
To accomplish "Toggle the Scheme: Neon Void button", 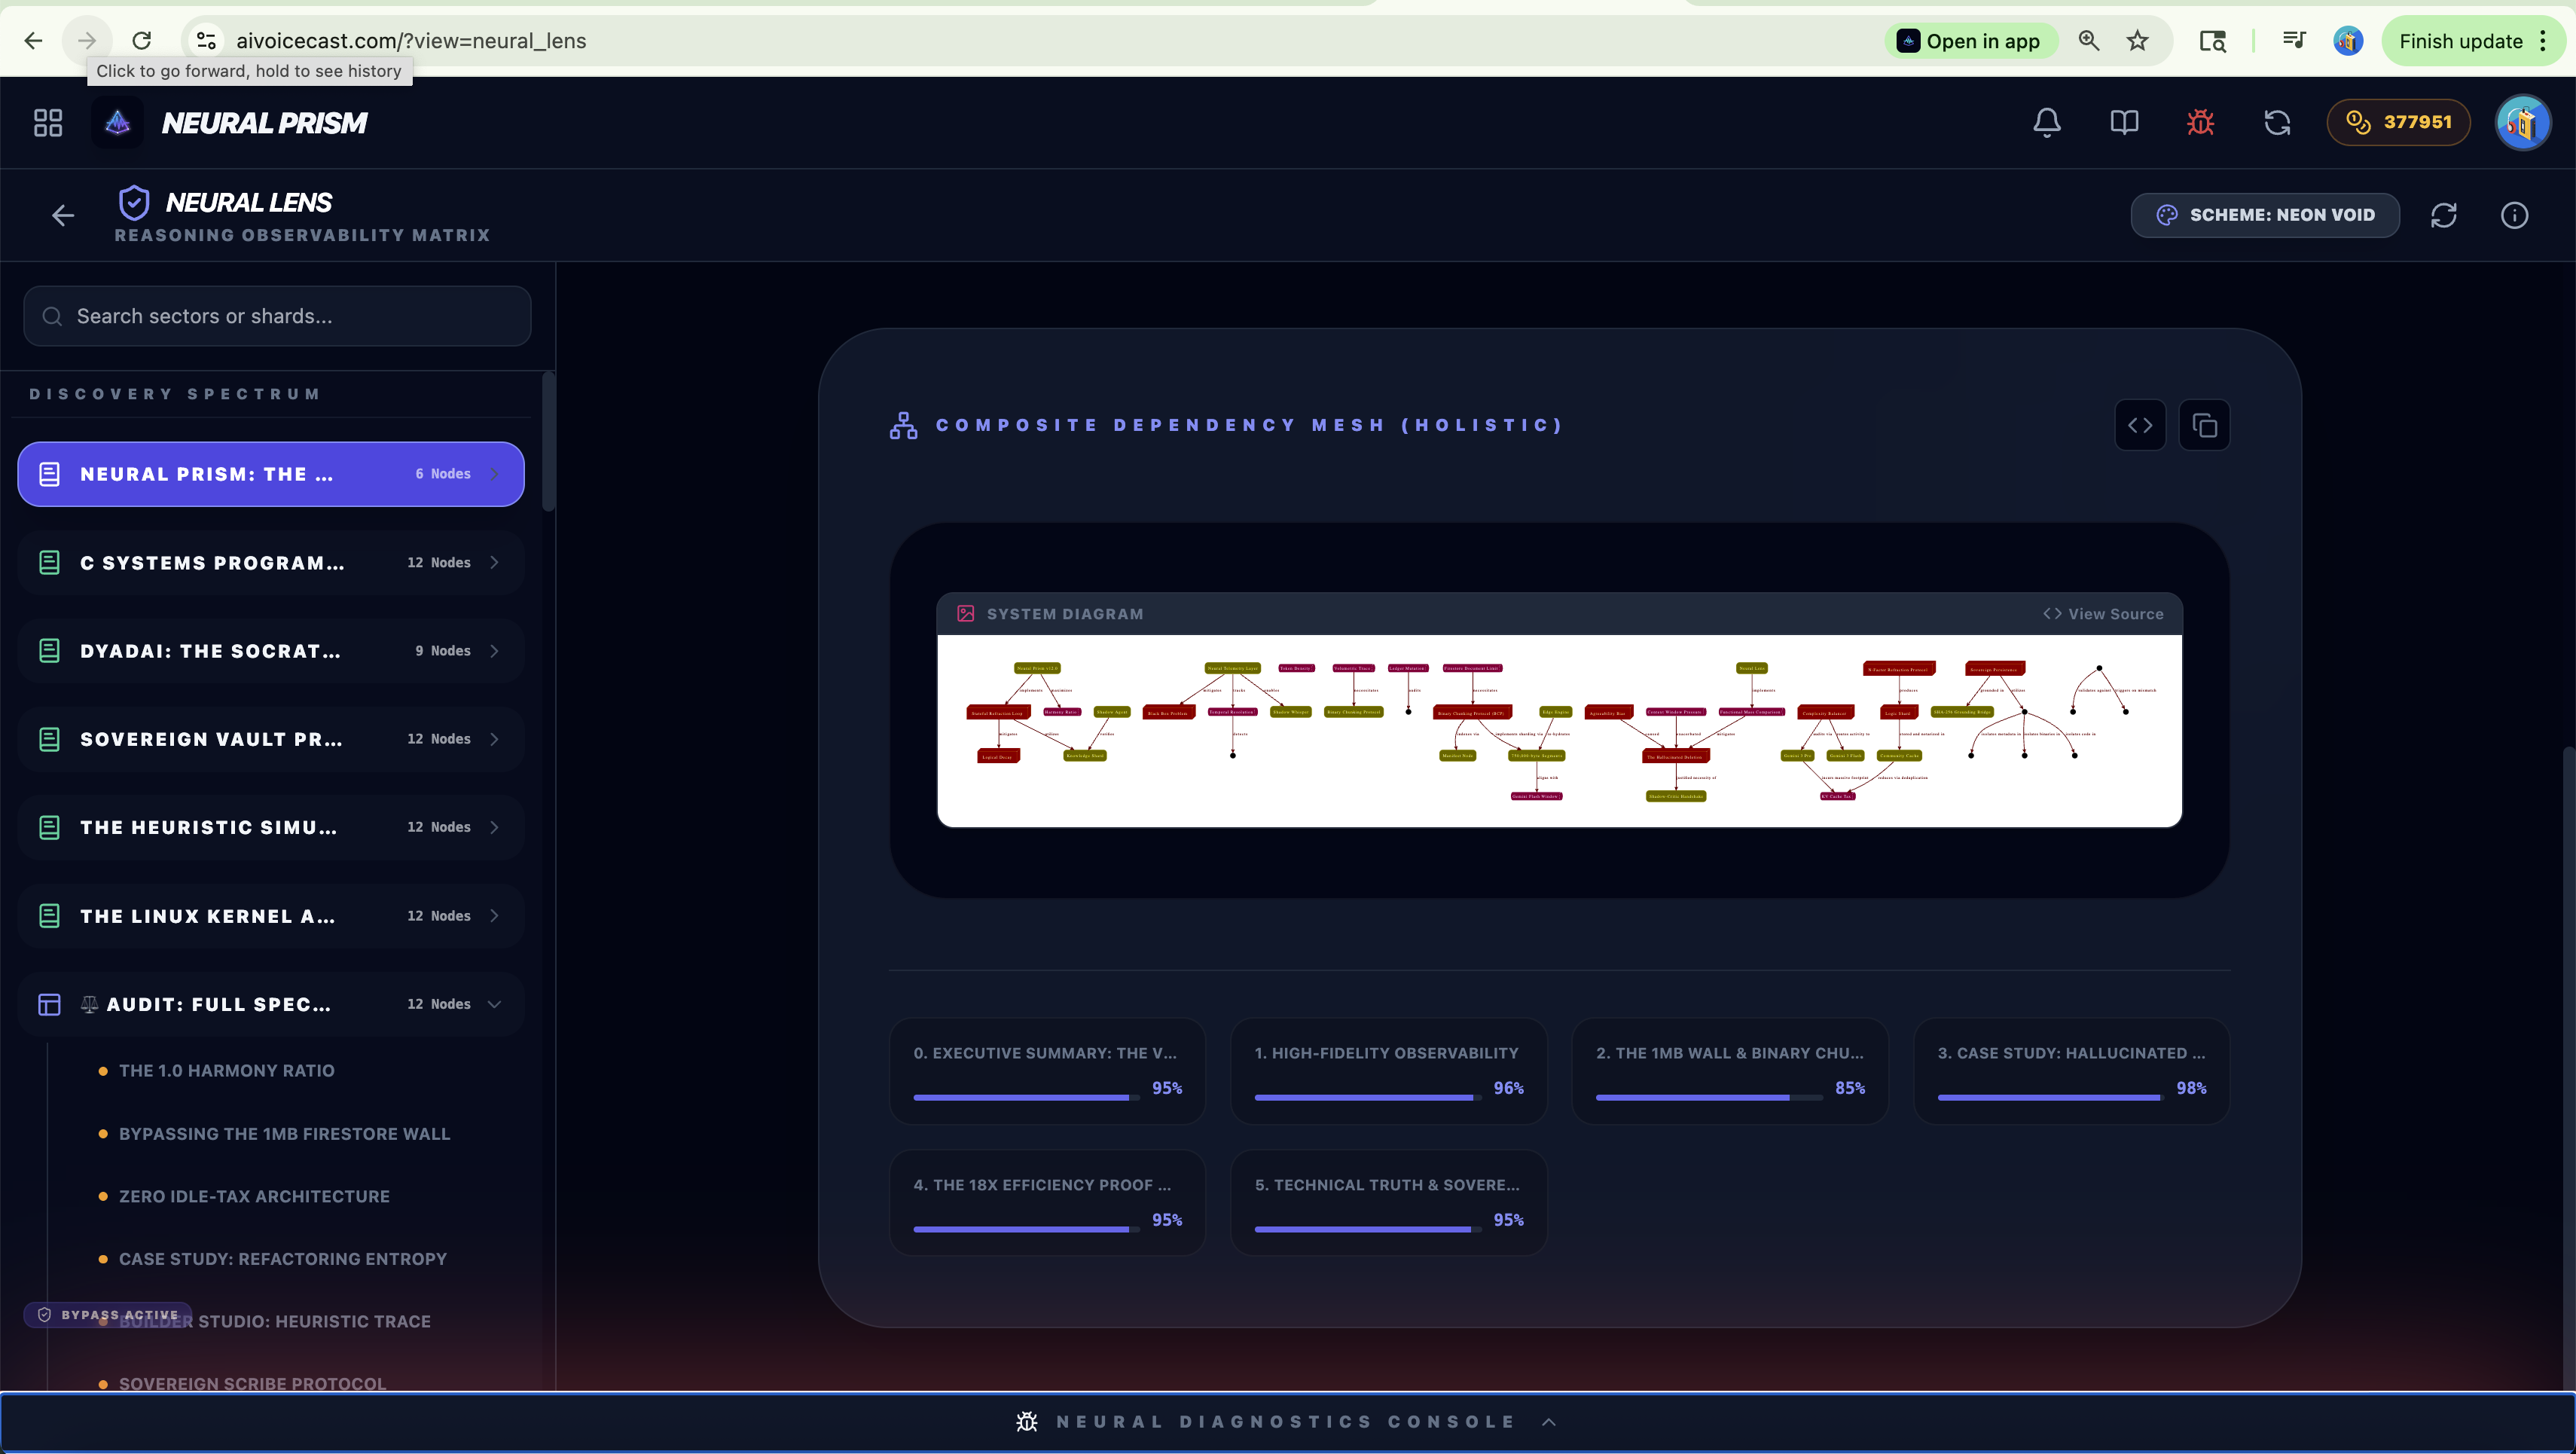I will [2264, 215].
